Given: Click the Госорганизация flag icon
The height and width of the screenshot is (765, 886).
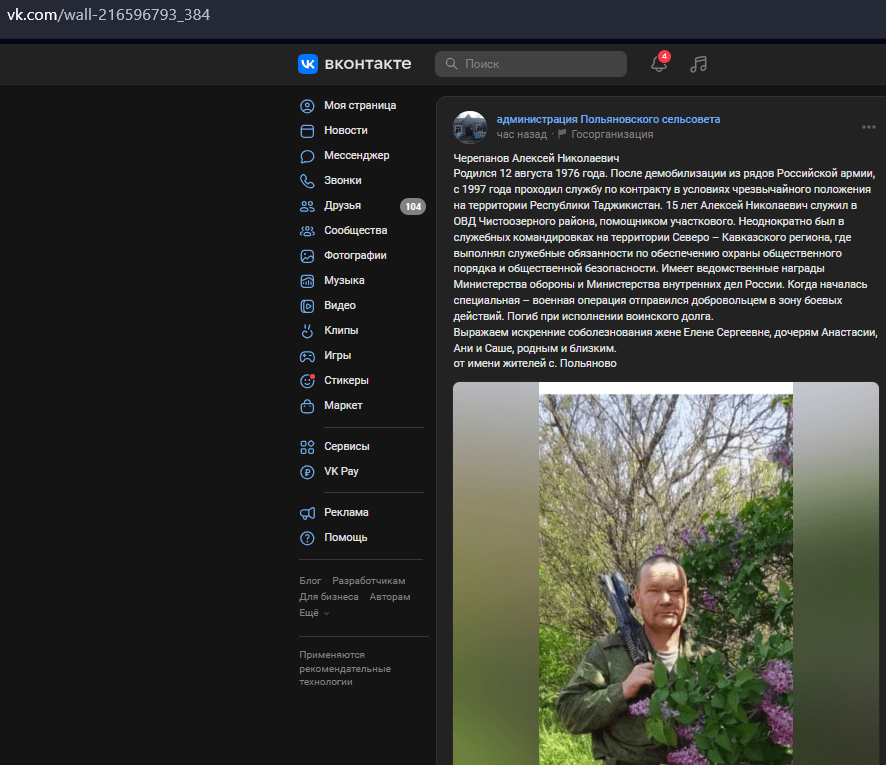Looking at the screenshot, I should click(562, 134).
